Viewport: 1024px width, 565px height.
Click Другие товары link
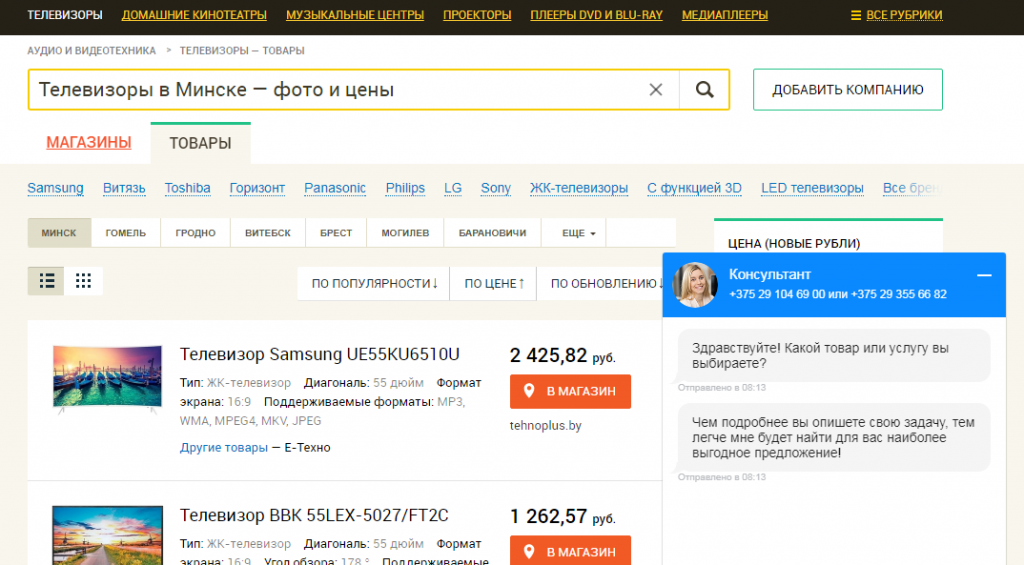pyautogui.click(x=223, y=447)
